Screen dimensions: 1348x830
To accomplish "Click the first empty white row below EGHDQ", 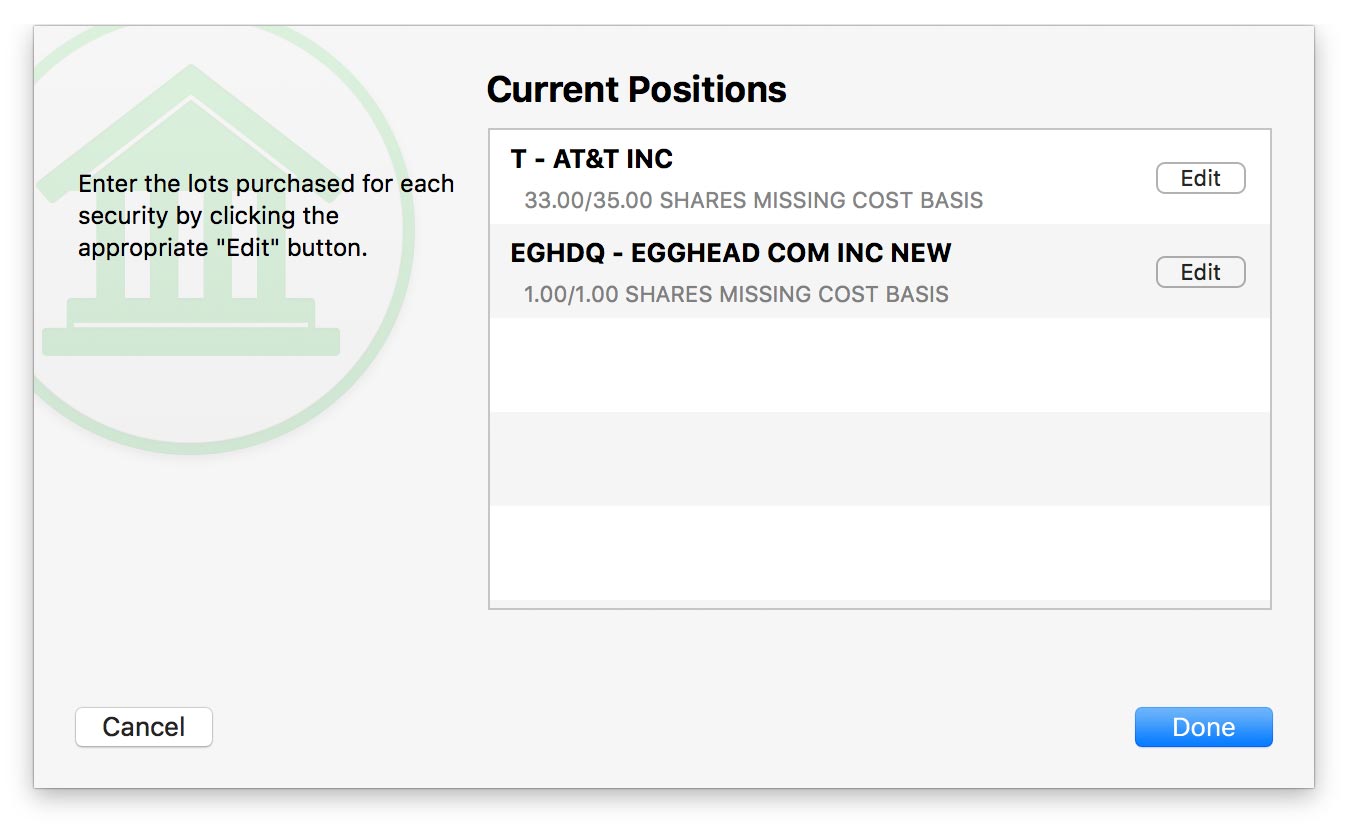I will (x=880, y=364).
